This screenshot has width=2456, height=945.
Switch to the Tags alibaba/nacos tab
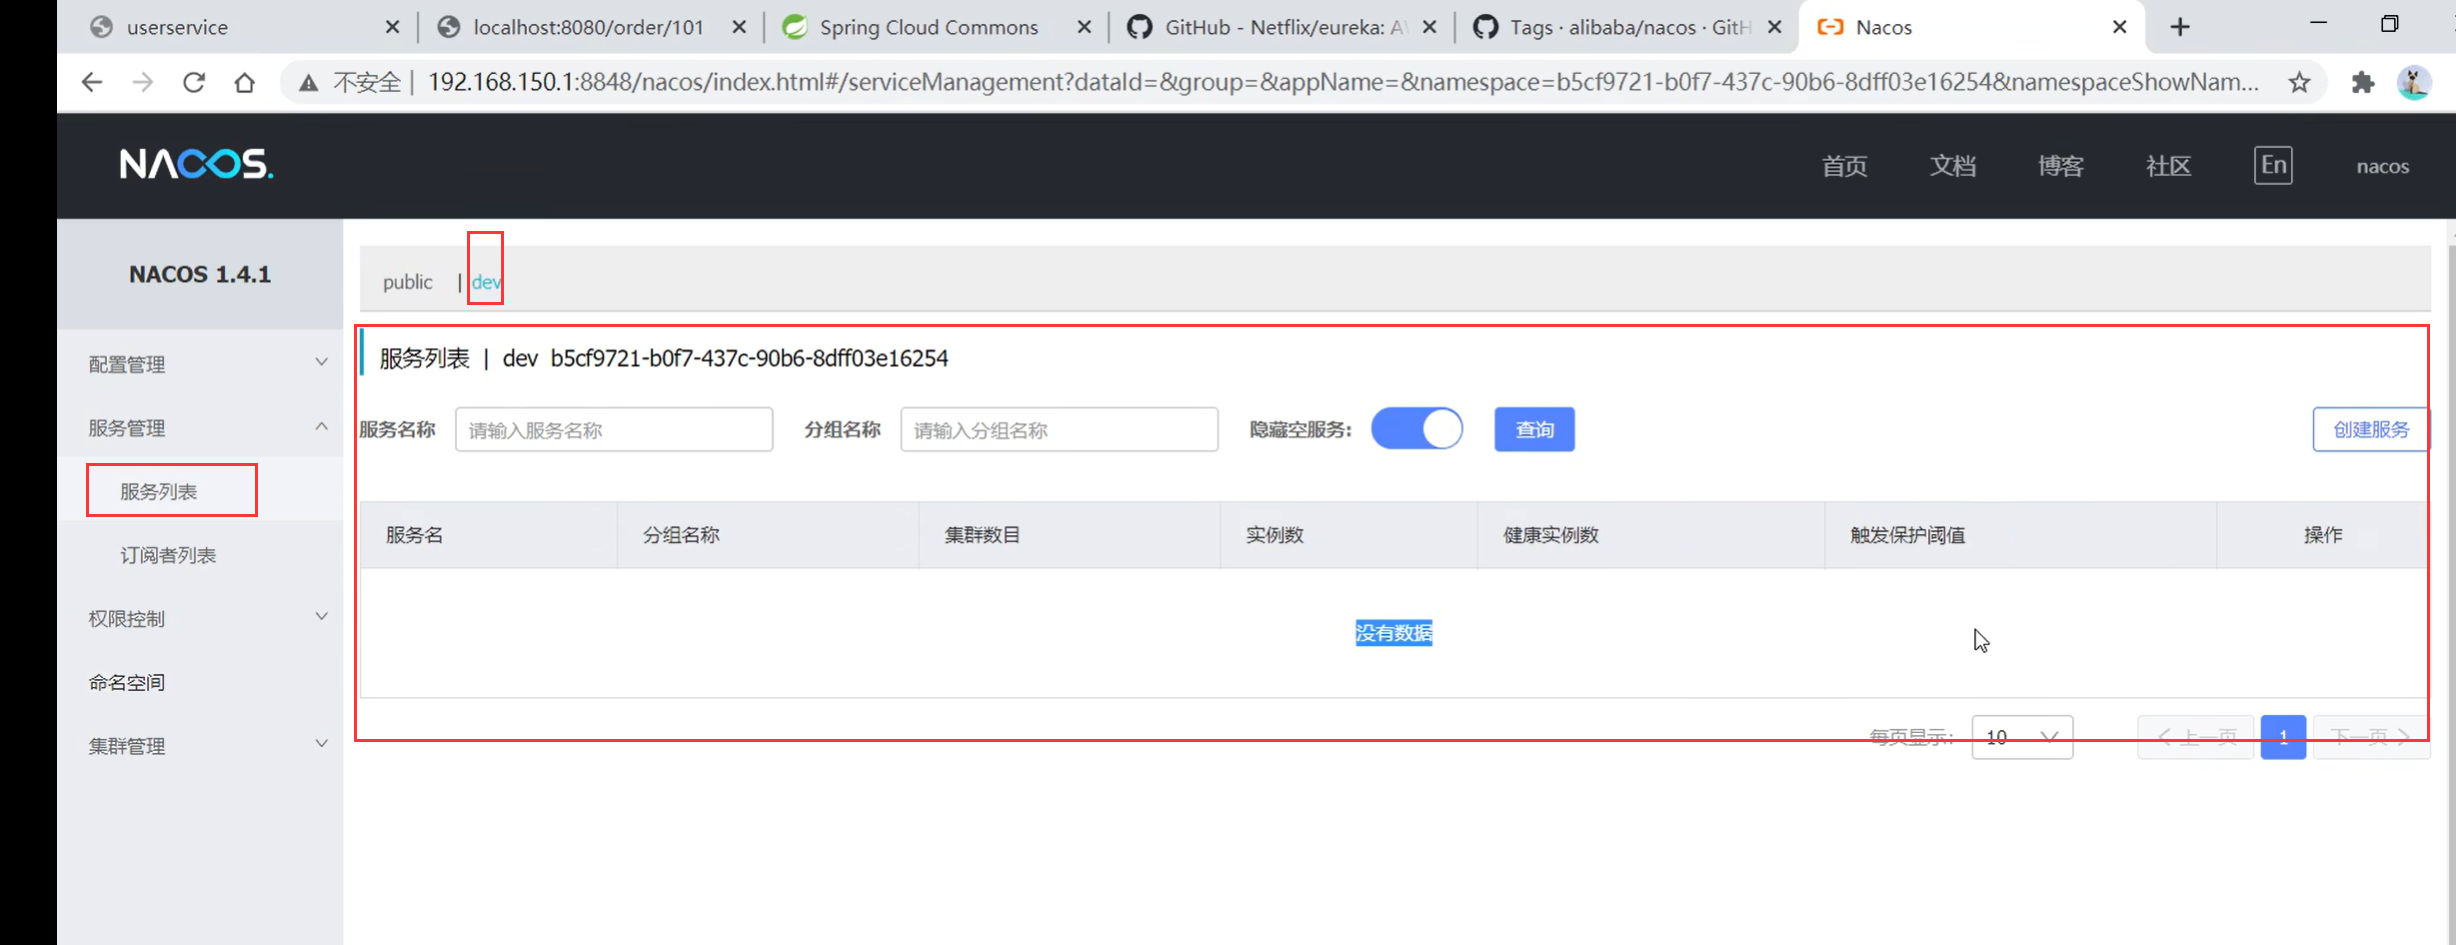[1625, 27]
